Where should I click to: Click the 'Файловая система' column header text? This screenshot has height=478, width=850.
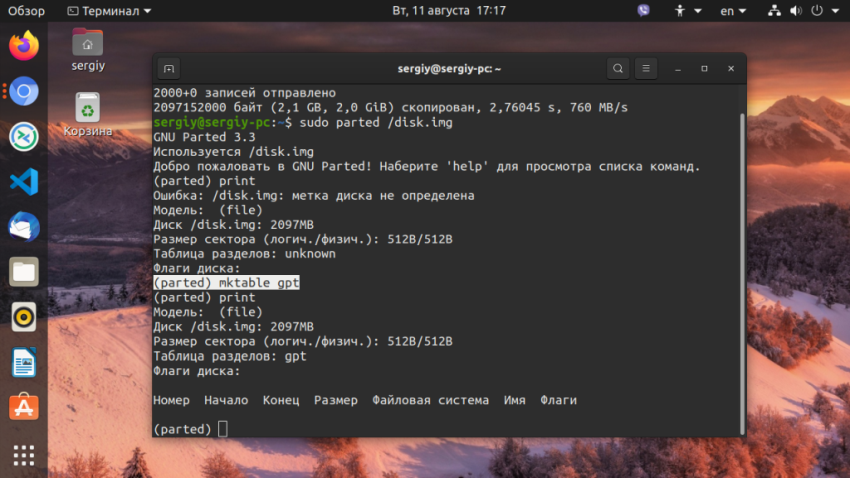[x=430, y=400]
